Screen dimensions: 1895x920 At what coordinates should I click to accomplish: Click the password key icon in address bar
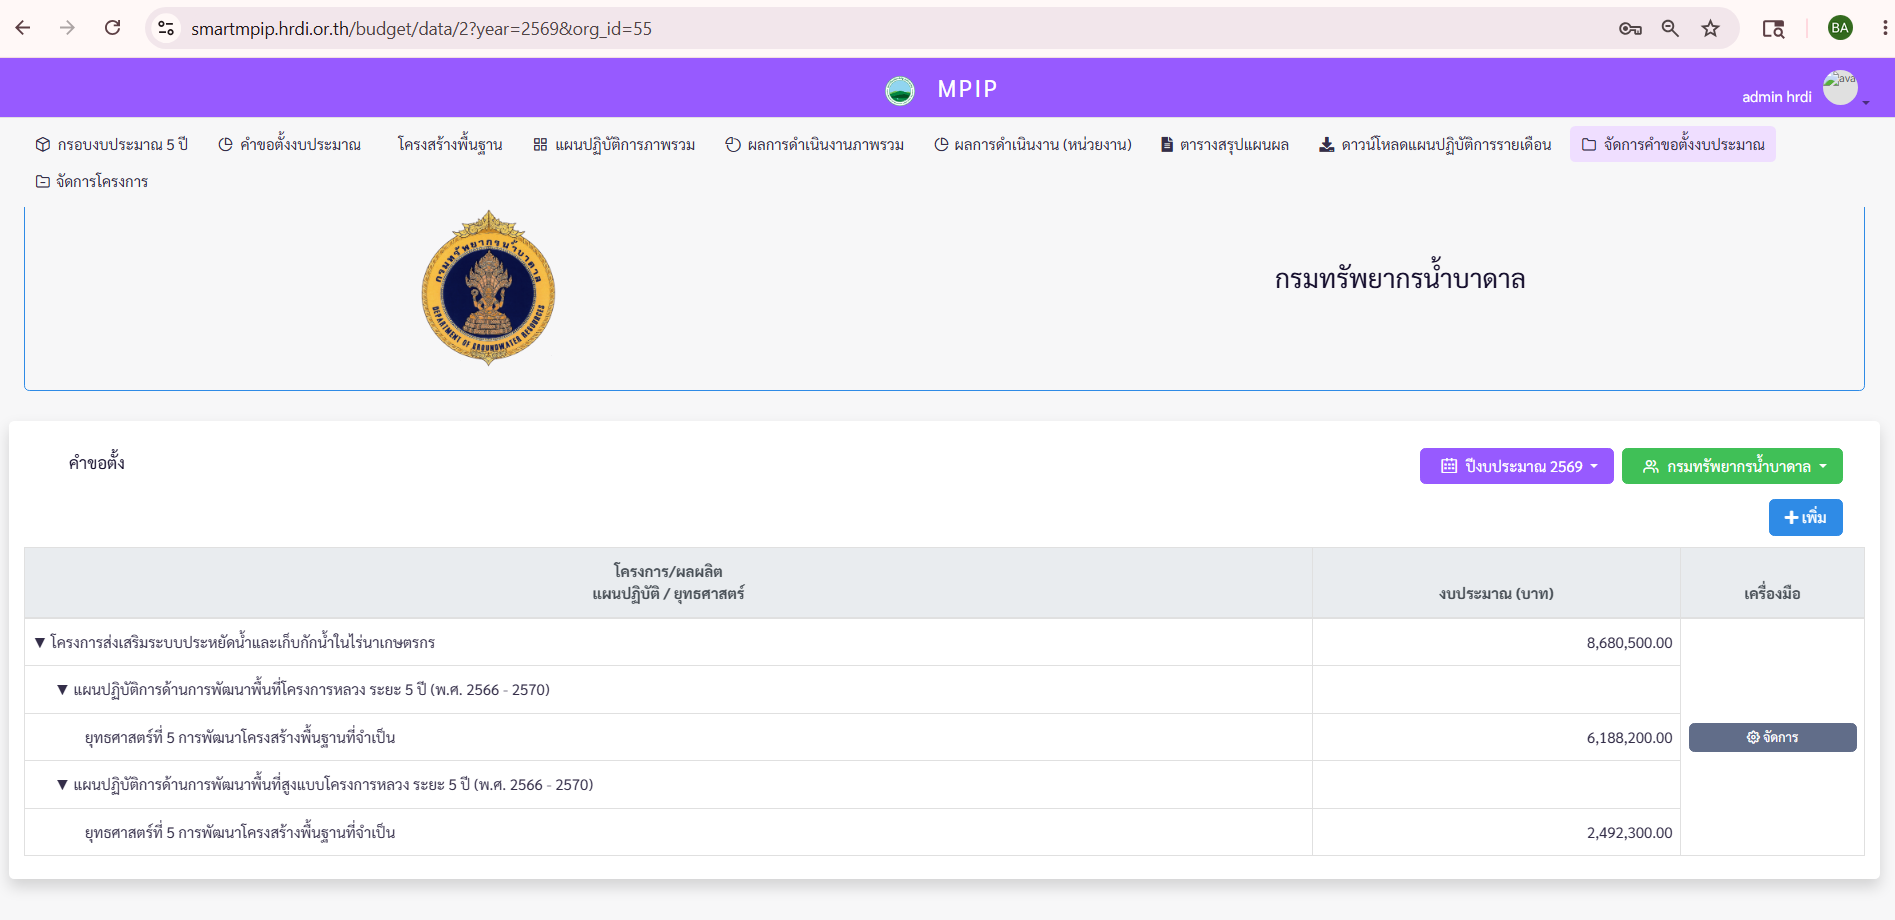coord(1630,28)
